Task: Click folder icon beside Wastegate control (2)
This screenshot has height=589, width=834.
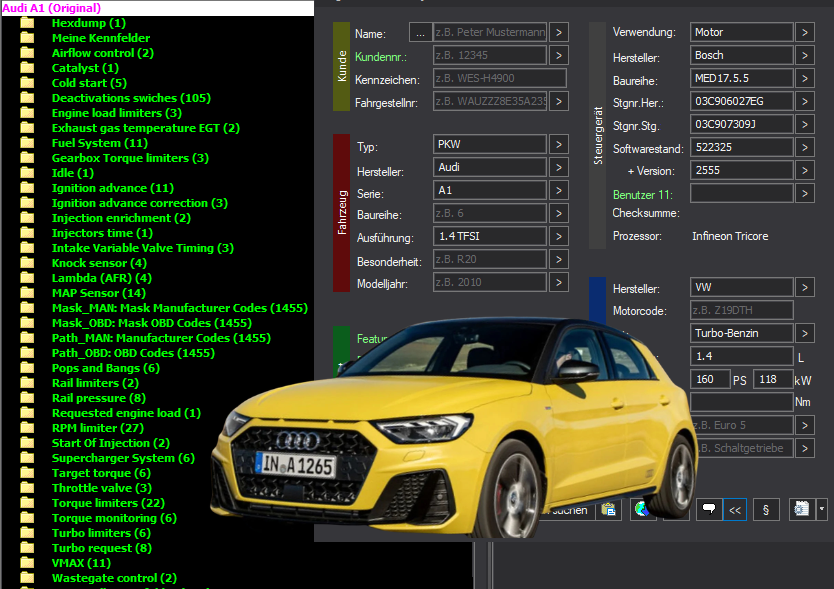Action: (27, 578)
